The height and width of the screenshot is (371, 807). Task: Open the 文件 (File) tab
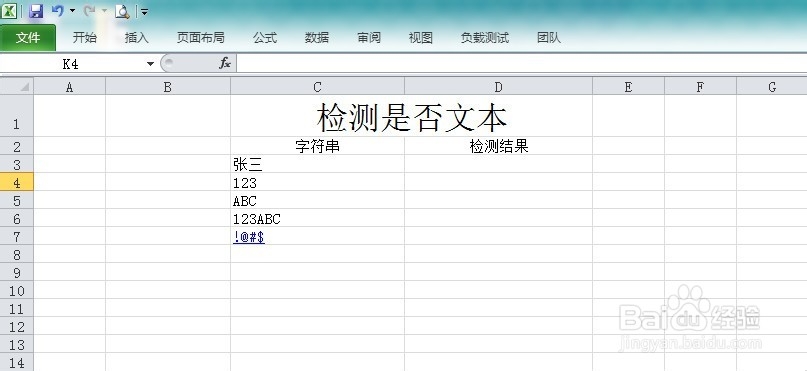click(x=28, y=38)
